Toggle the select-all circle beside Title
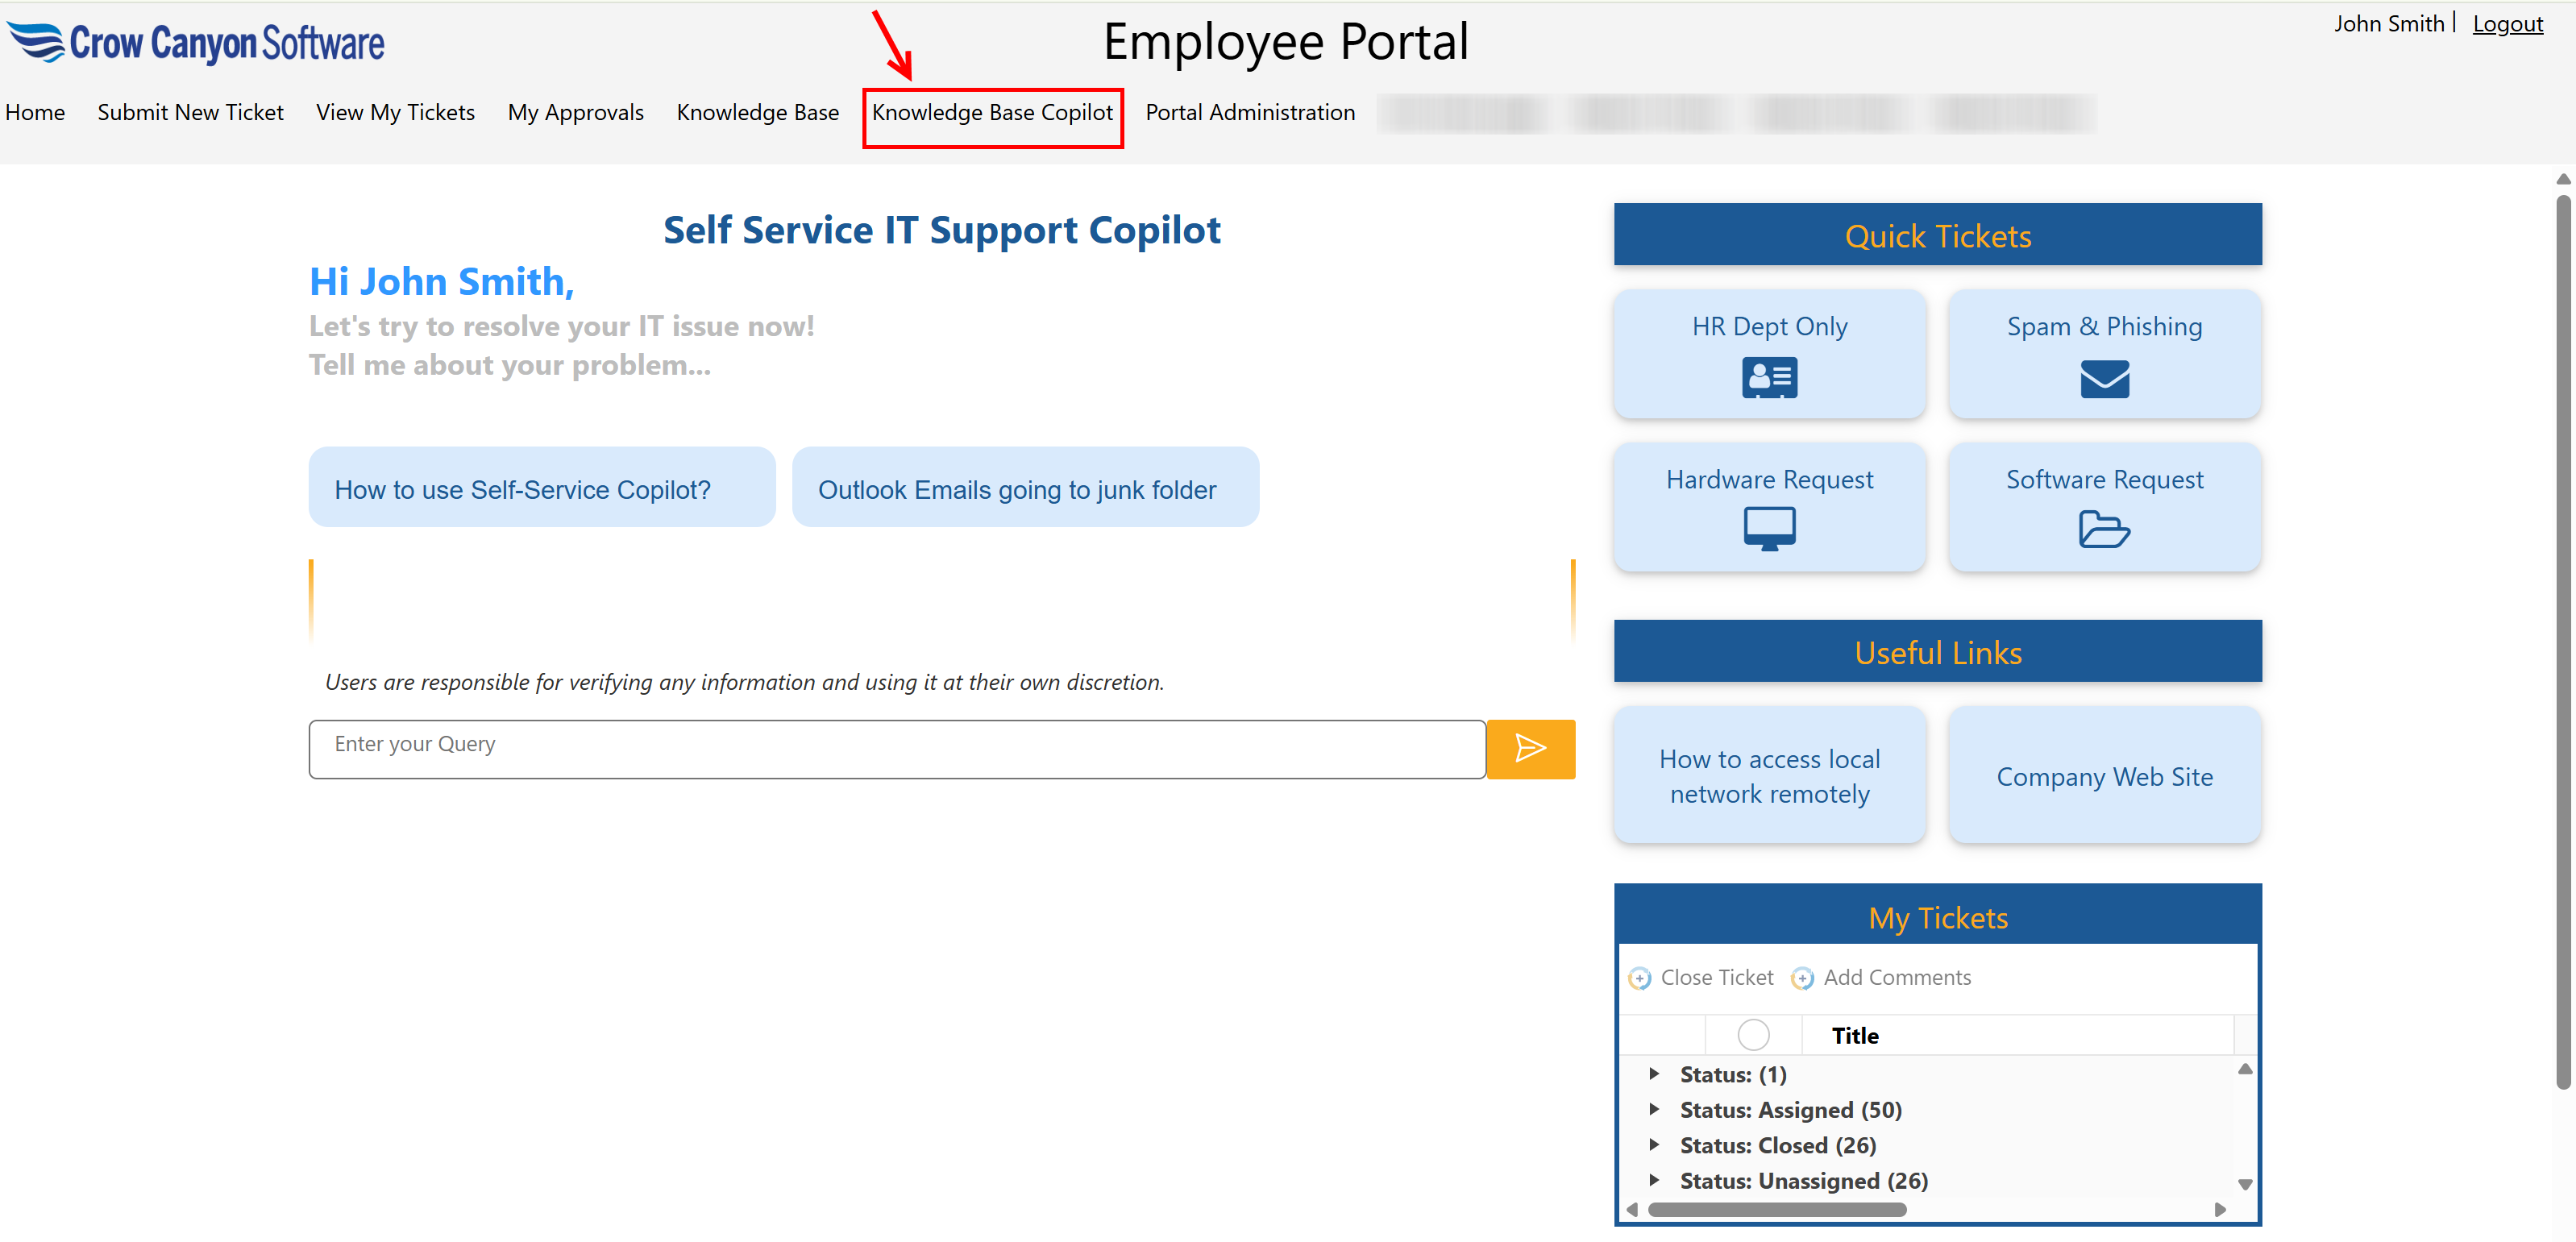This screenshot has height=1242, width=2576. [x=1752, y=1035]
